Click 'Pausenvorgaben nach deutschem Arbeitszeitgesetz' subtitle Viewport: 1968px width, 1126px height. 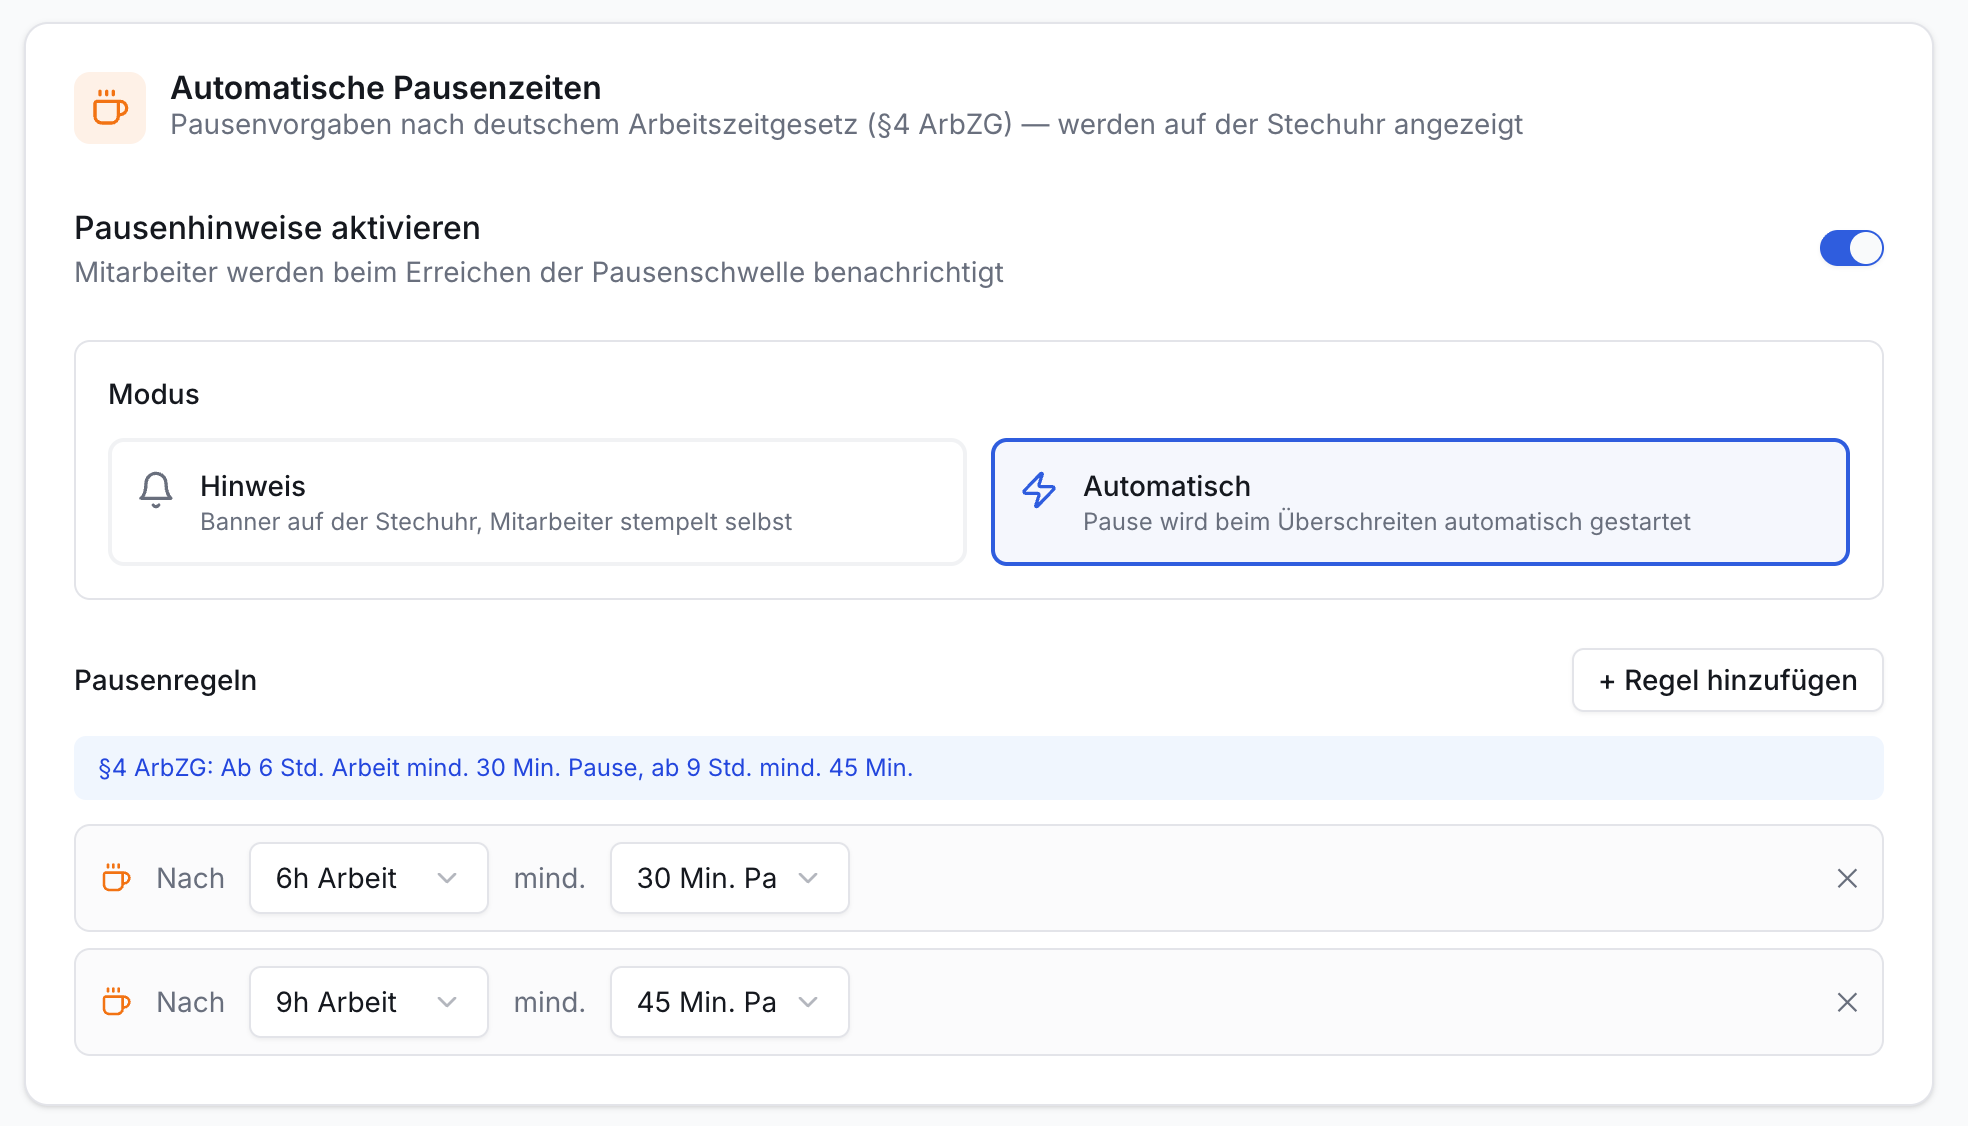[x=846, y=124]
